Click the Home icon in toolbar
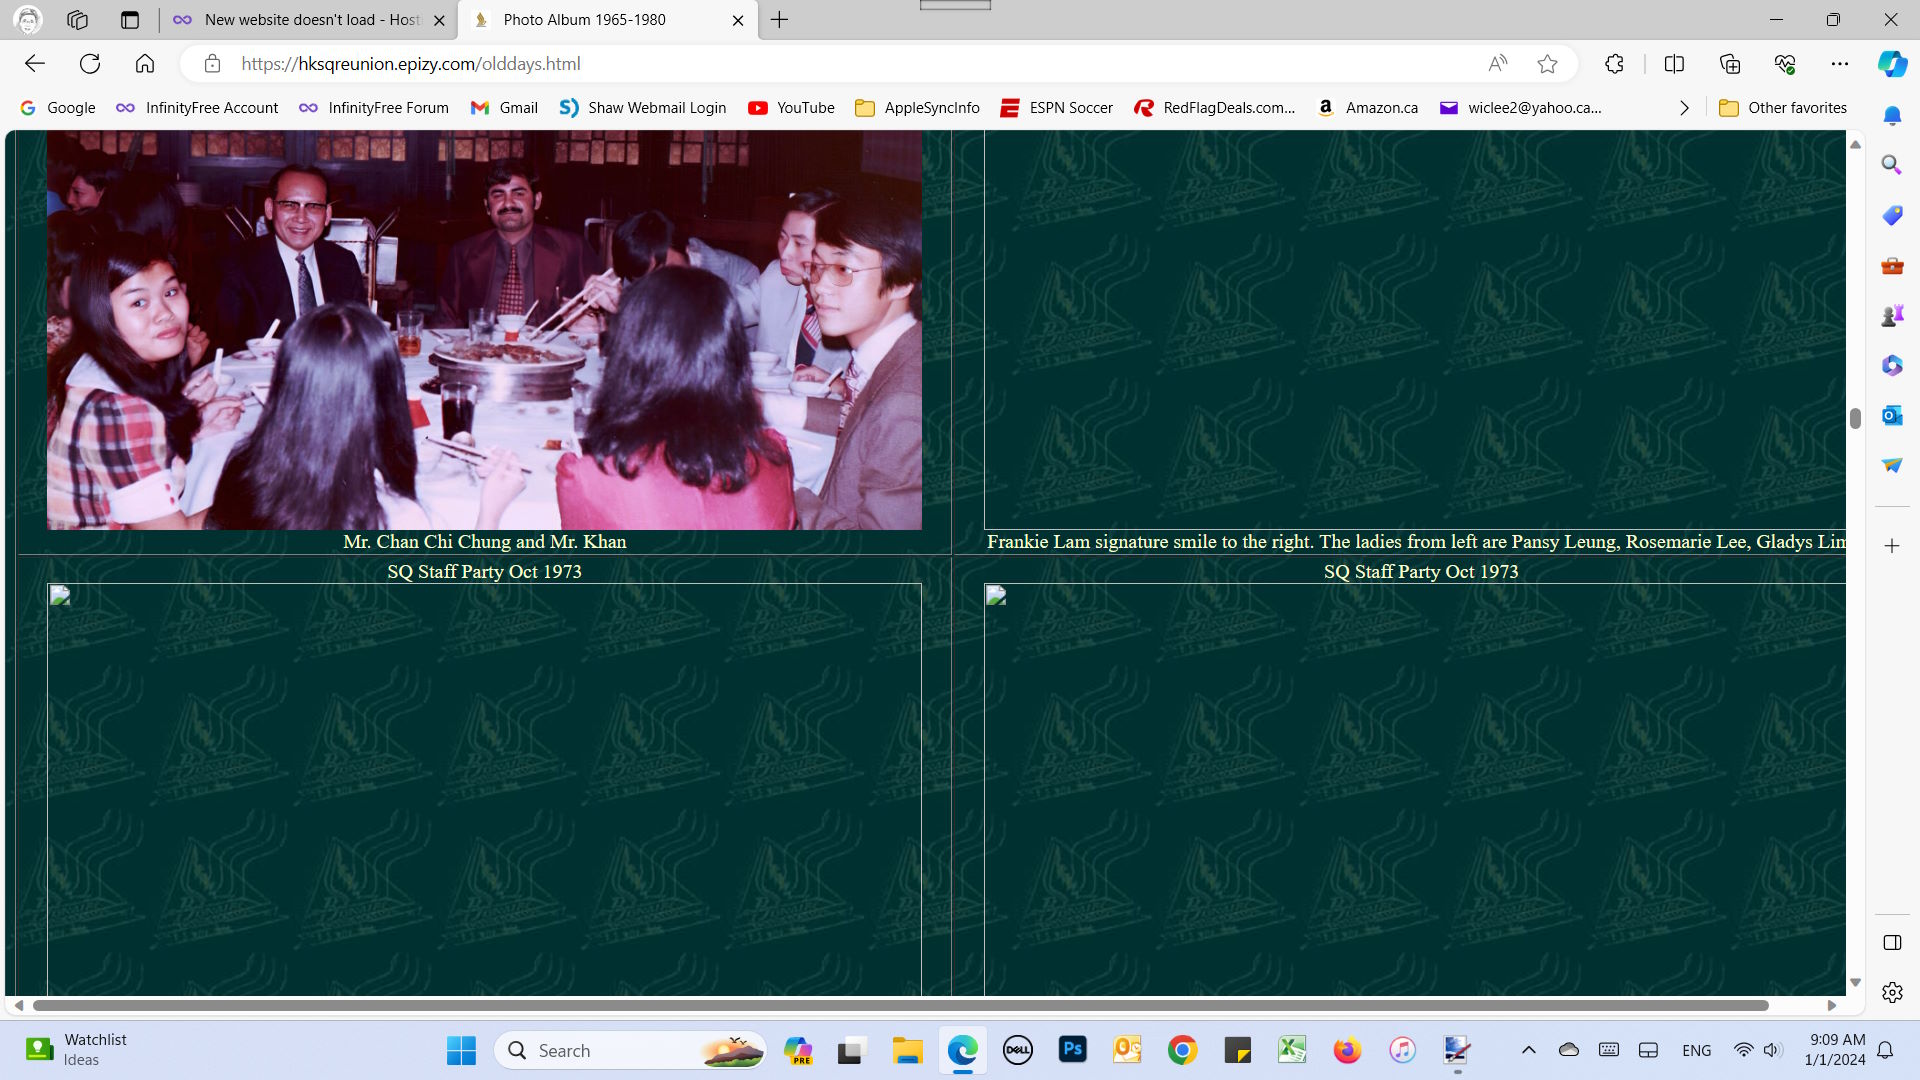The image size is (1920, 1080). (145, 64)
